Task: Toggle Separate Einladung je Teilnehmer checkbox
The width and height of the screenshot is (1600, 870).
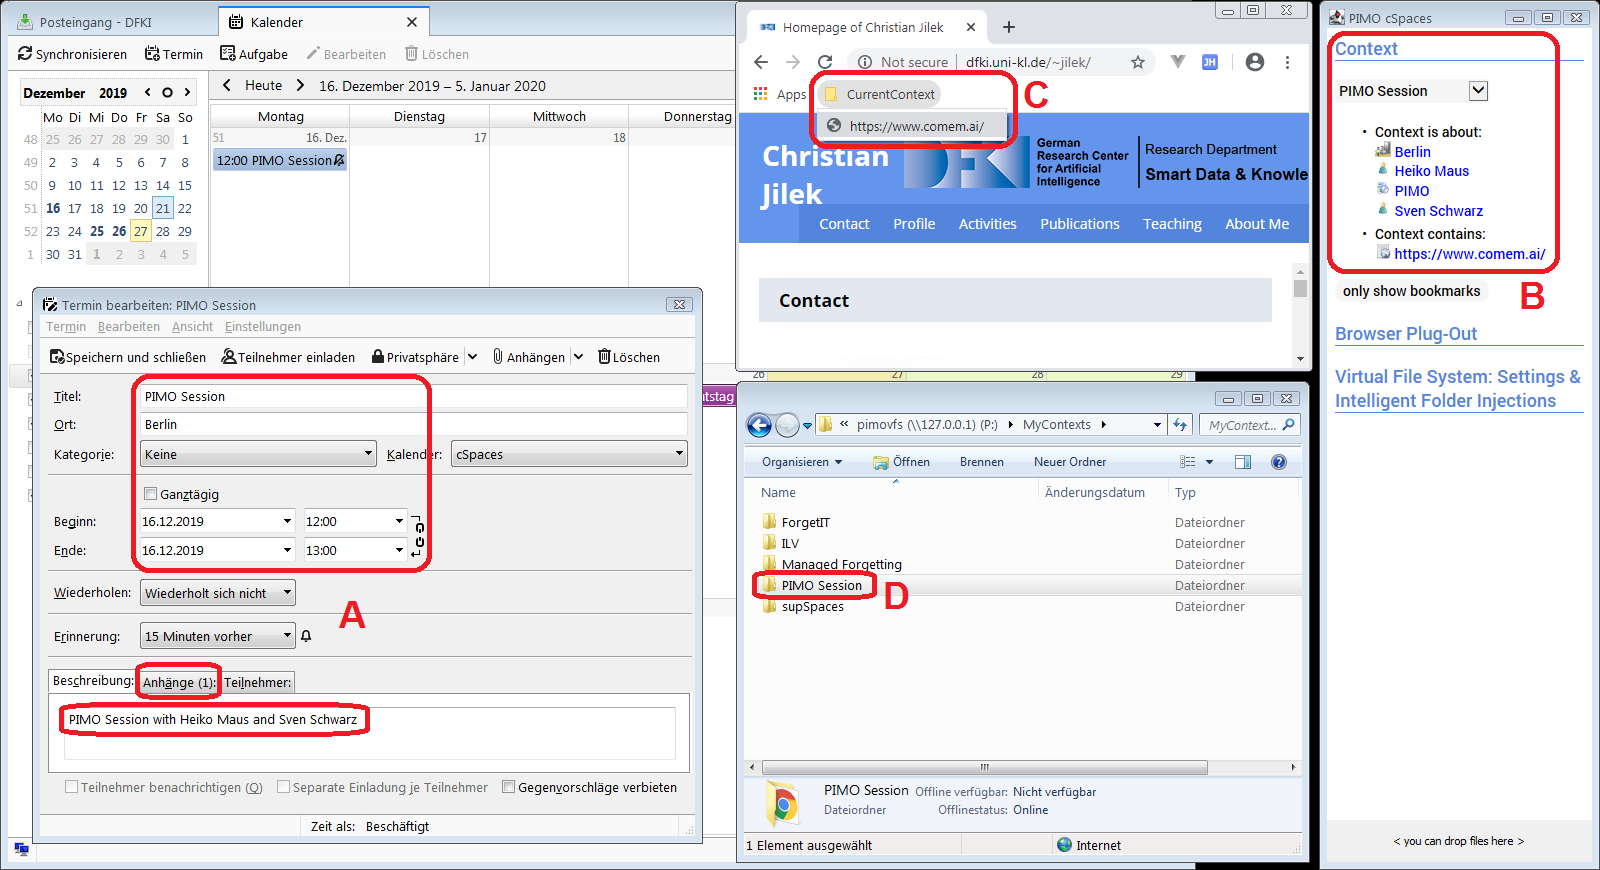Action: tap(283, 787)
